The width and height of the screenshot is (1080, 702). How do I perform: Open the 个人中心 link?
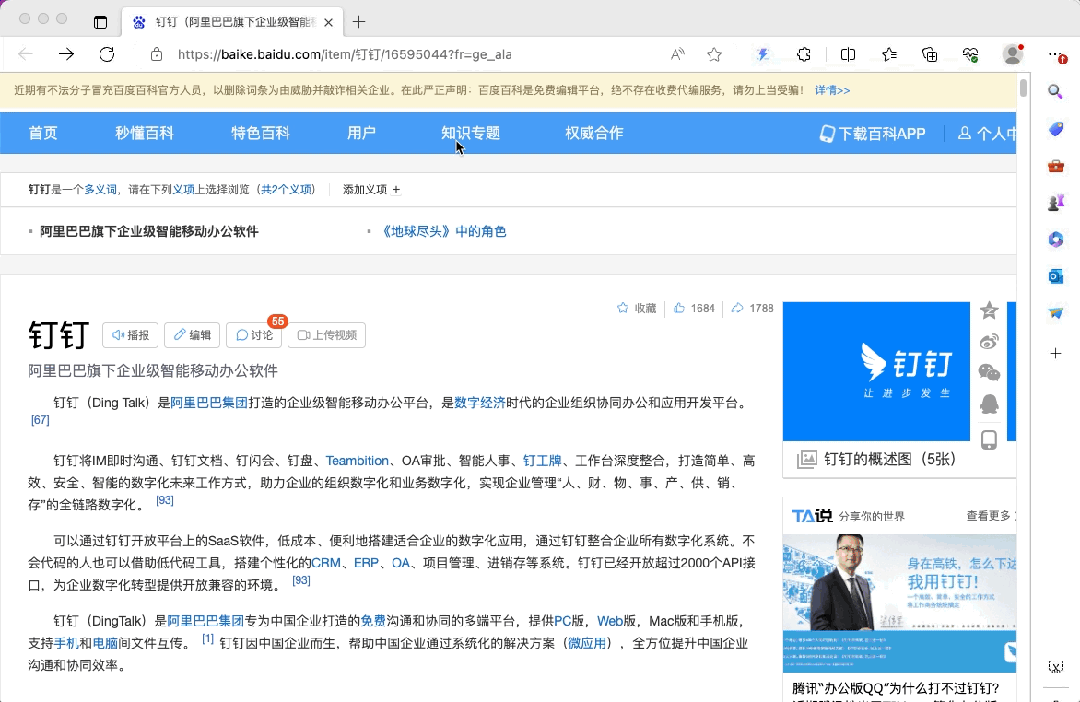coord(987,134)
